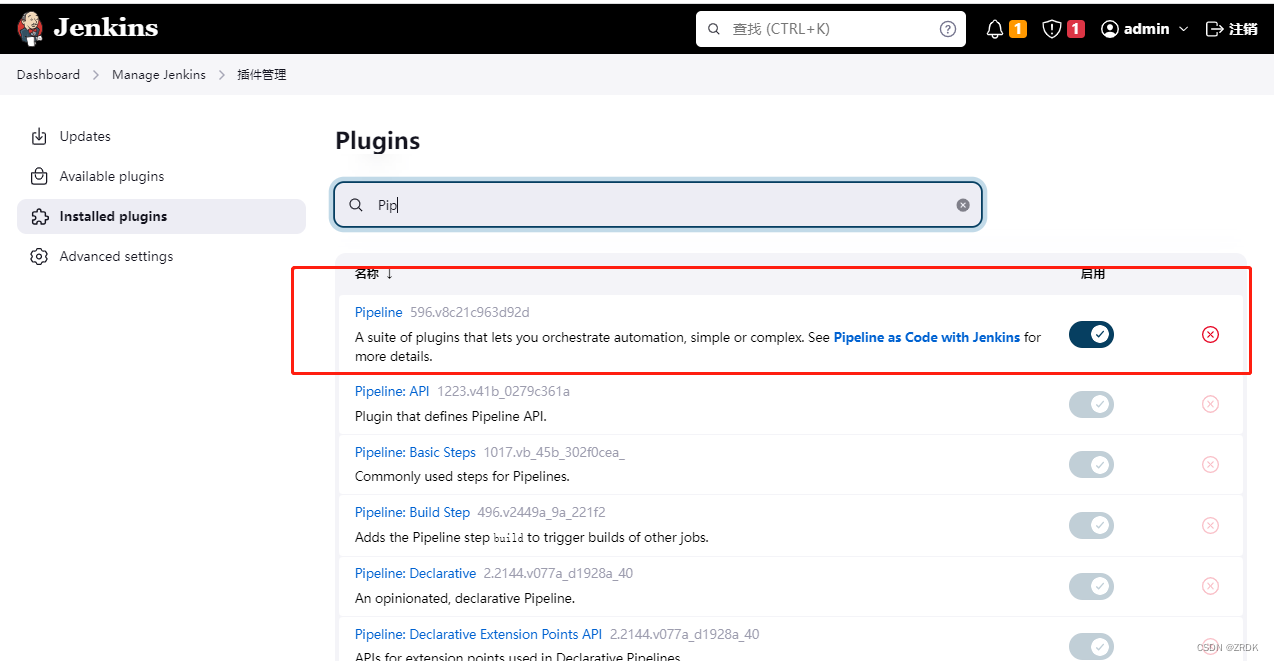The width and height of the screenshot is (1274, 661).
Task: Click the red security count badge
Action: tap(1076, 29)
